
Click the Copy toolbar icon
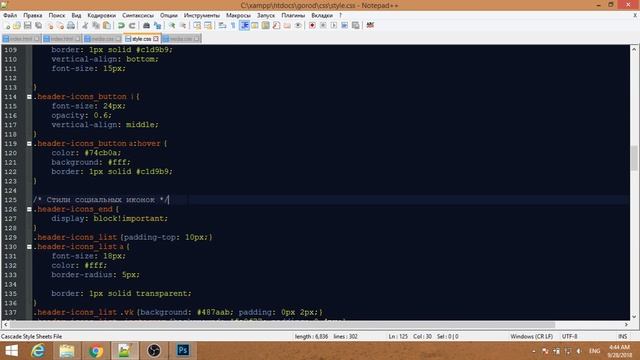pos(96,25)
